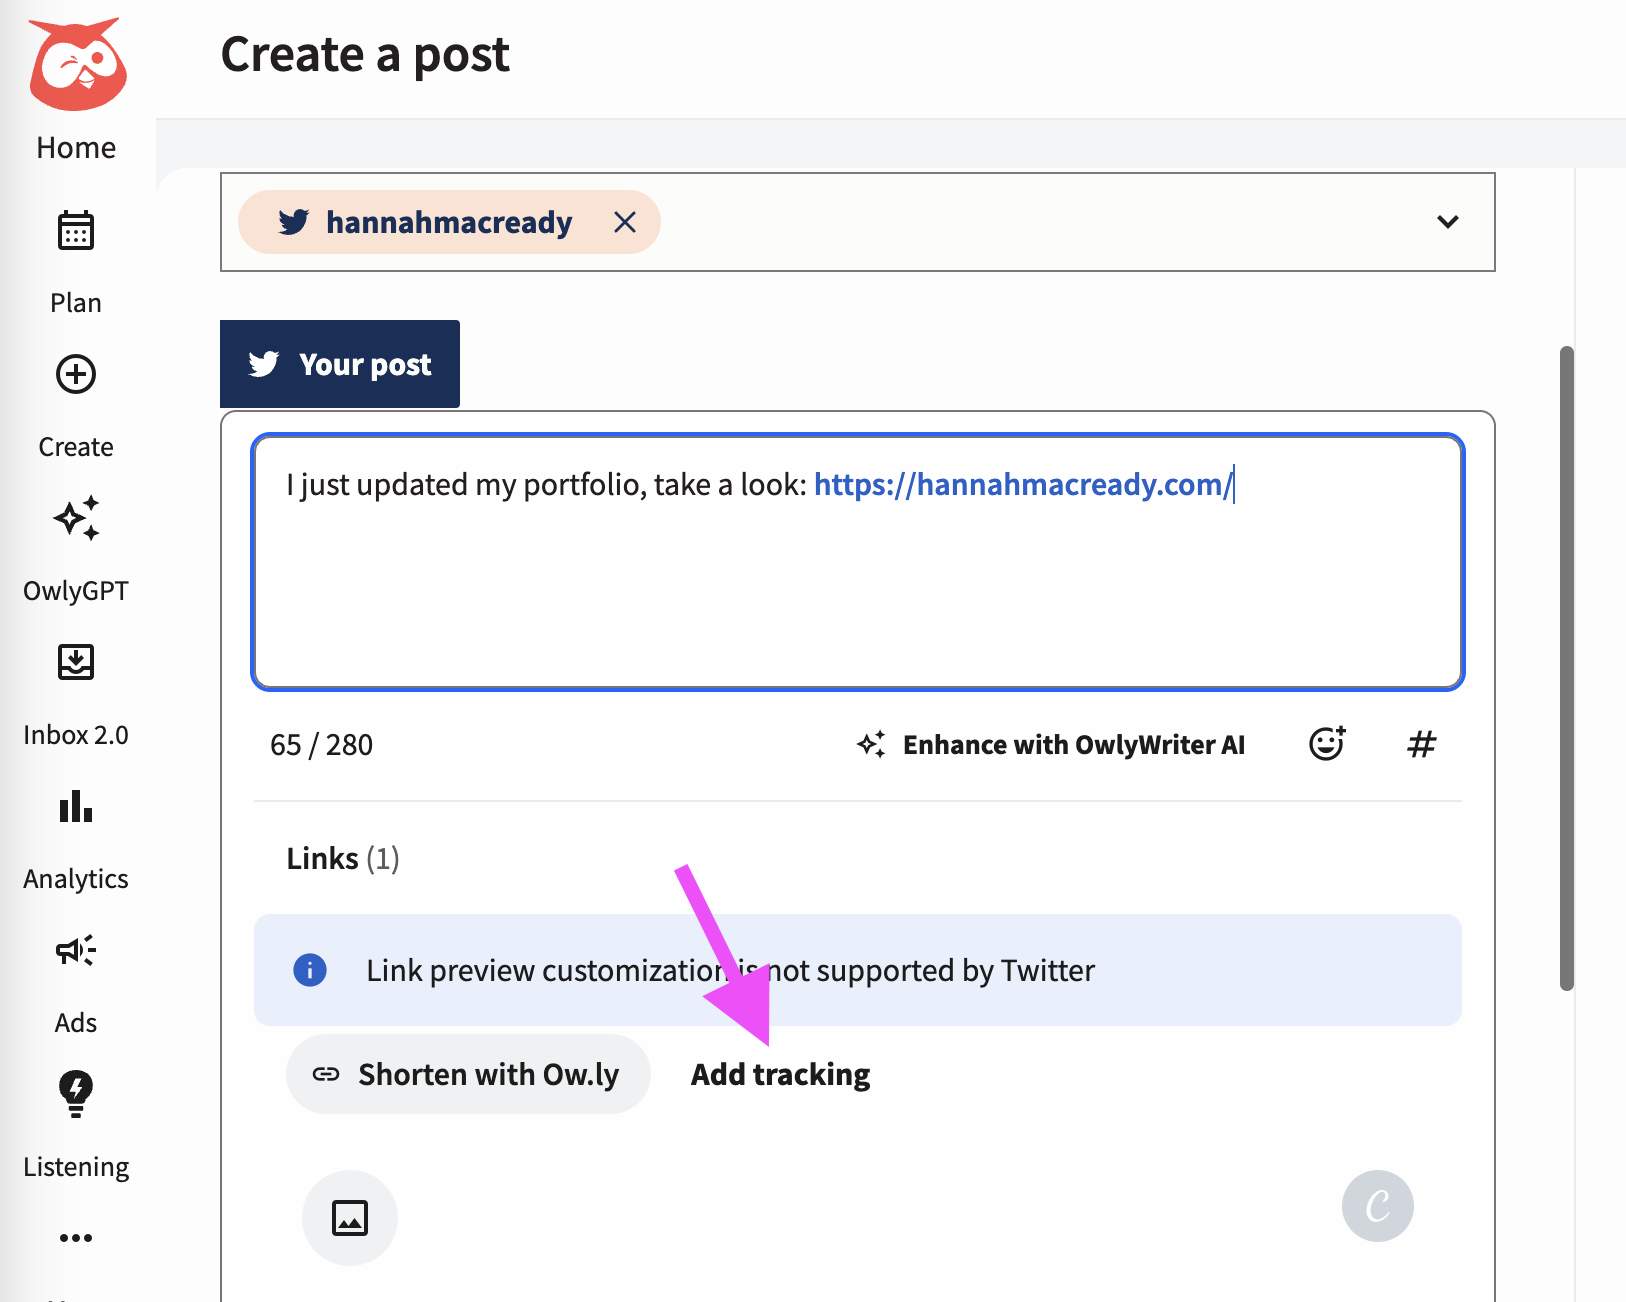Open the Listening section

click(x=75, y=1124)
